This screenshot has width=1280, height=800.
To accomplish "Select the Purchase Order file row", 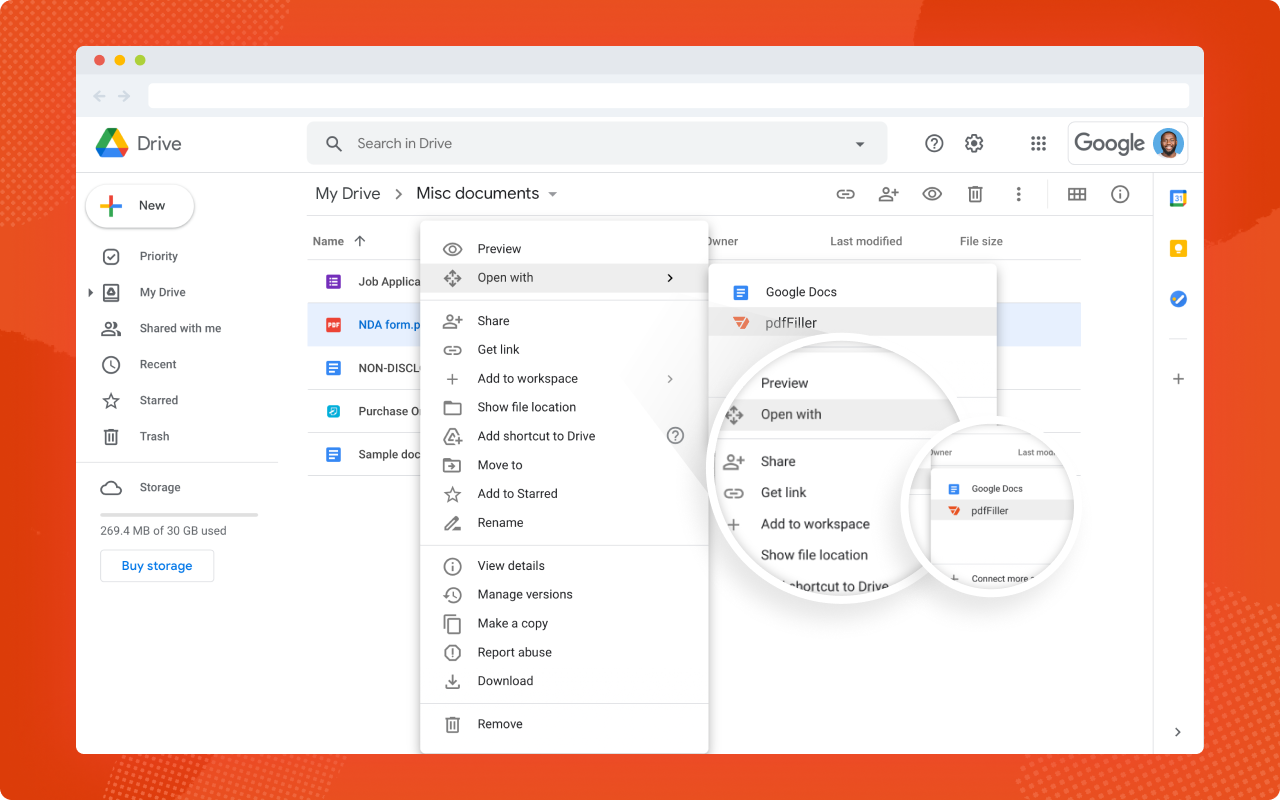I will 364,411.
